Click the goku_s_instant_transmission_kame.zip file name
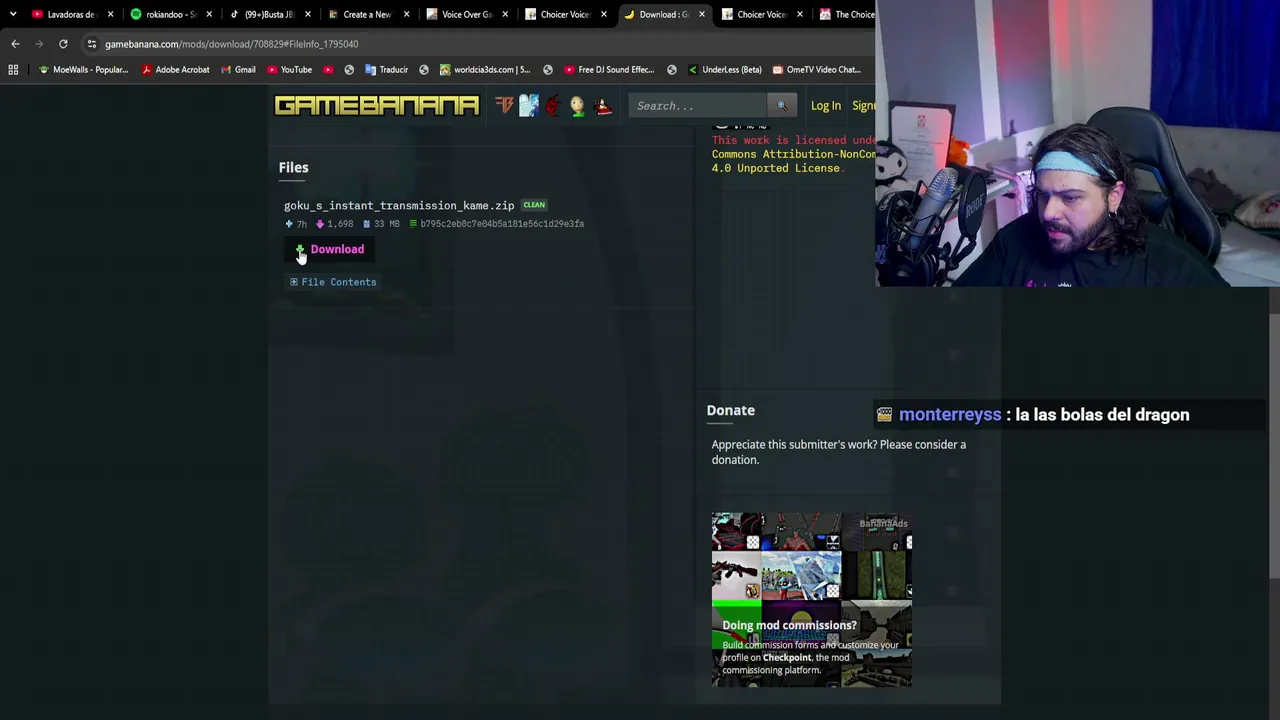The height and width of the screenshot is (720, 1280). [x=399, y=205]
